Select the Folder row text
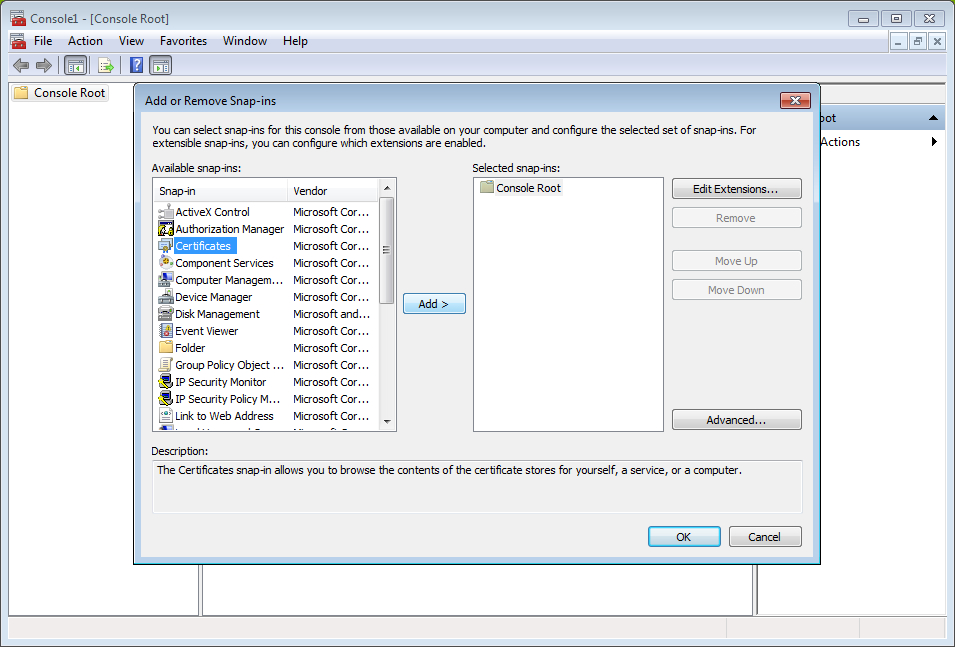955x647 pixels. 190,348
